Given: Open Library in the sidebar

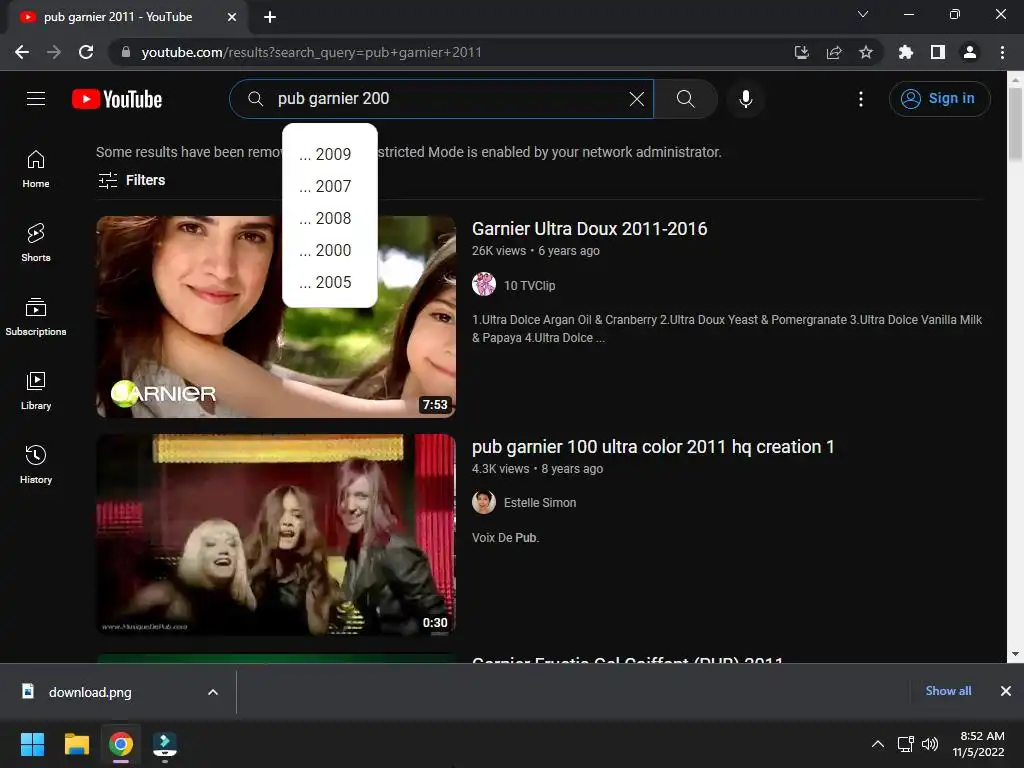Looking at the screenshot, I should [x=36, y=390].
